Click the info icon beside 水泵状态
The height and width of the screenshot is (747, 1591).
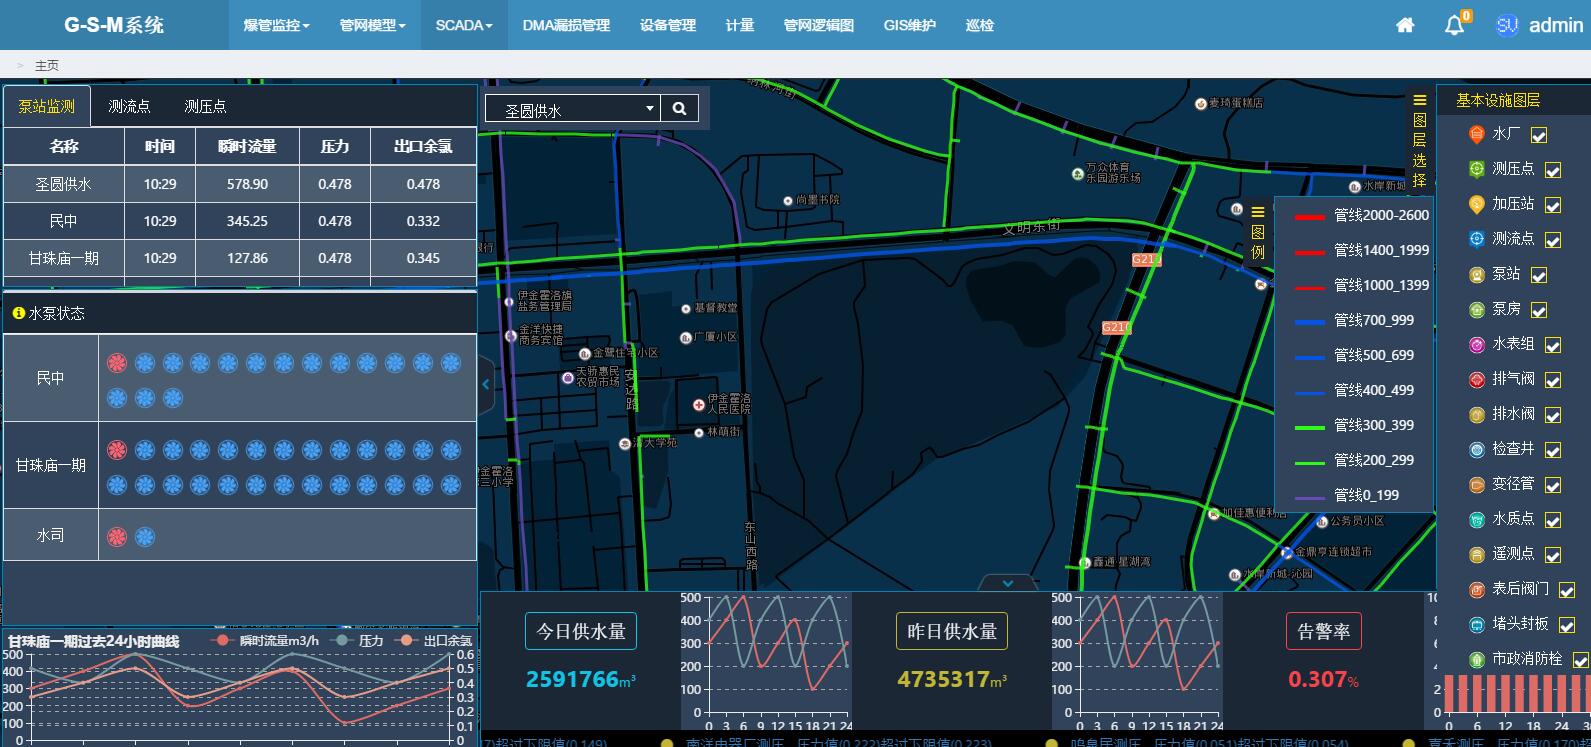pos(18,313)
